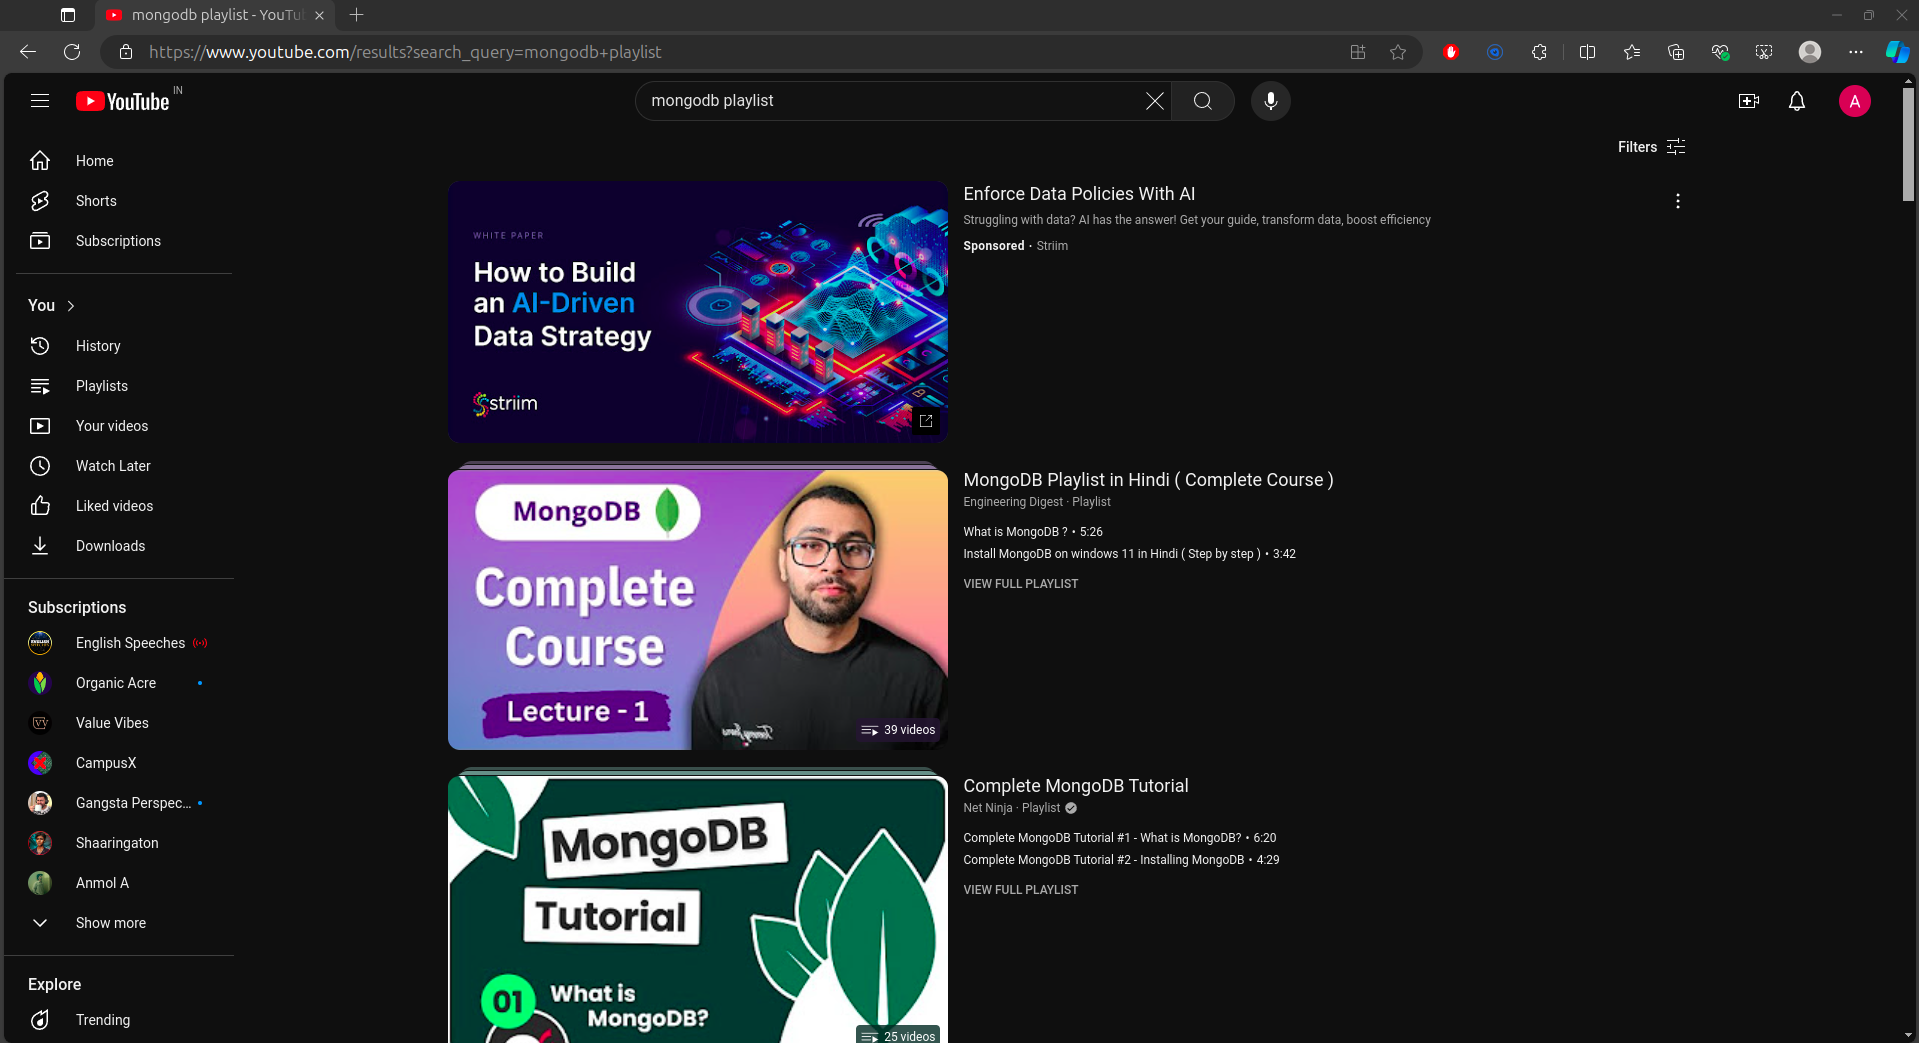Open Watch Later from the sidebar

40,465
